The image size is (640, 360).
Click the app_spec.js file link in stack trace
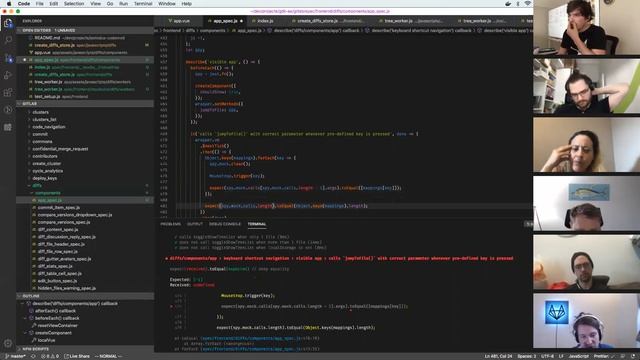pyautogui.click(x=260, y=338)
